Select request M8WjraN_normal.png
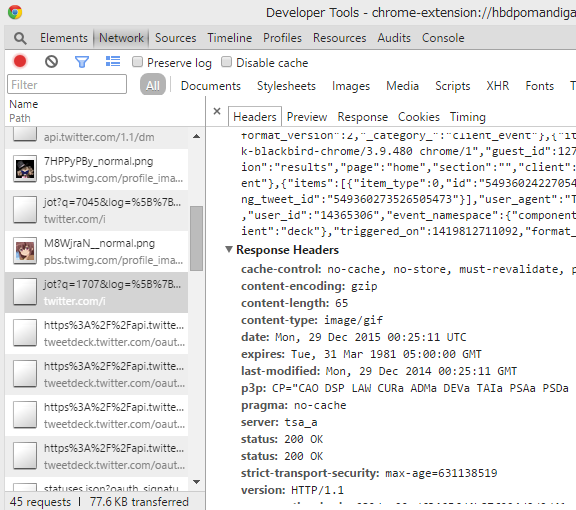 point(97,252)
